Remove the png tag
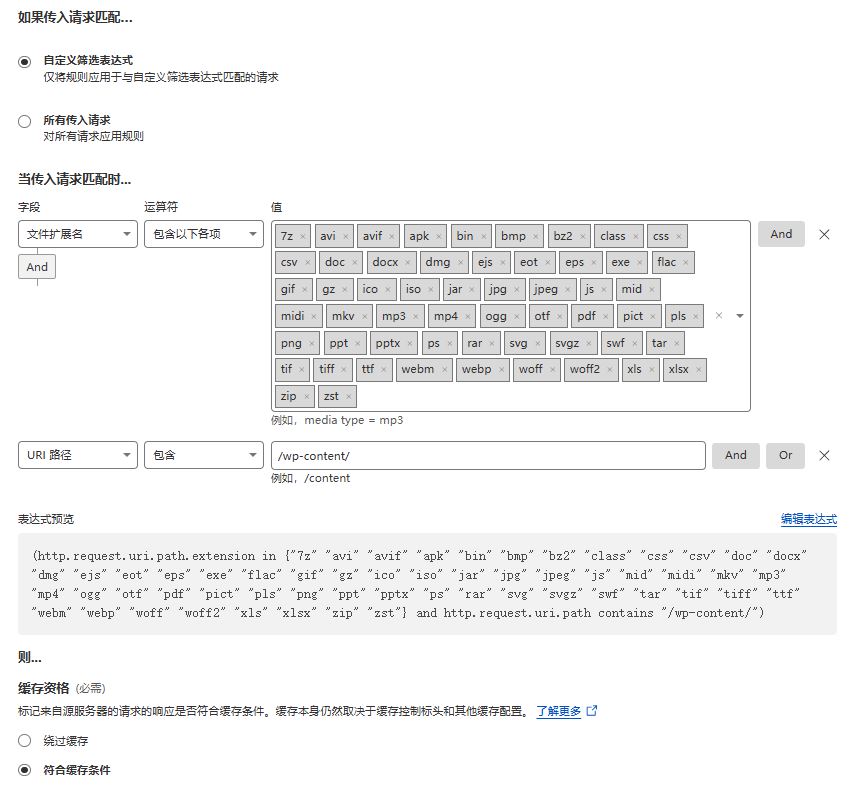This screenshot has width=855, height=790. point(311,343)
